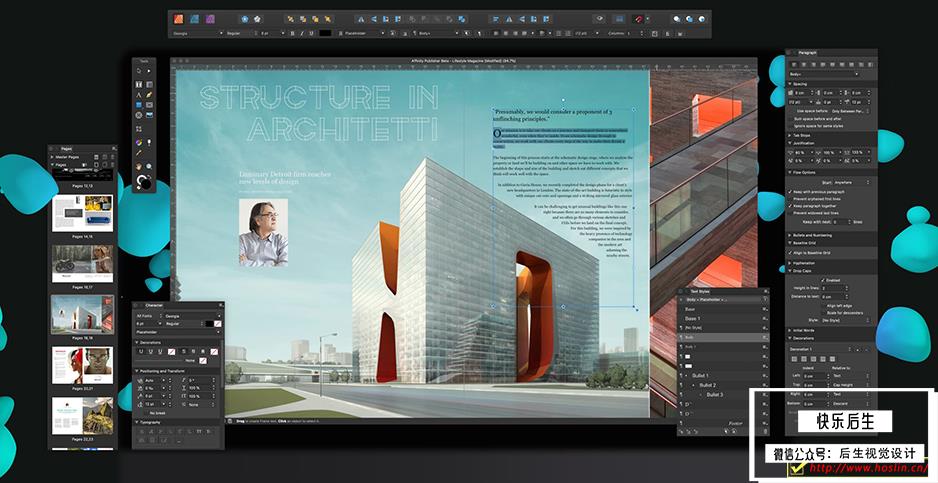Image resolution: width=938 pixels, height=483 pixels.
Task: Expand the Tab Stops section
Action: (790, 135)
